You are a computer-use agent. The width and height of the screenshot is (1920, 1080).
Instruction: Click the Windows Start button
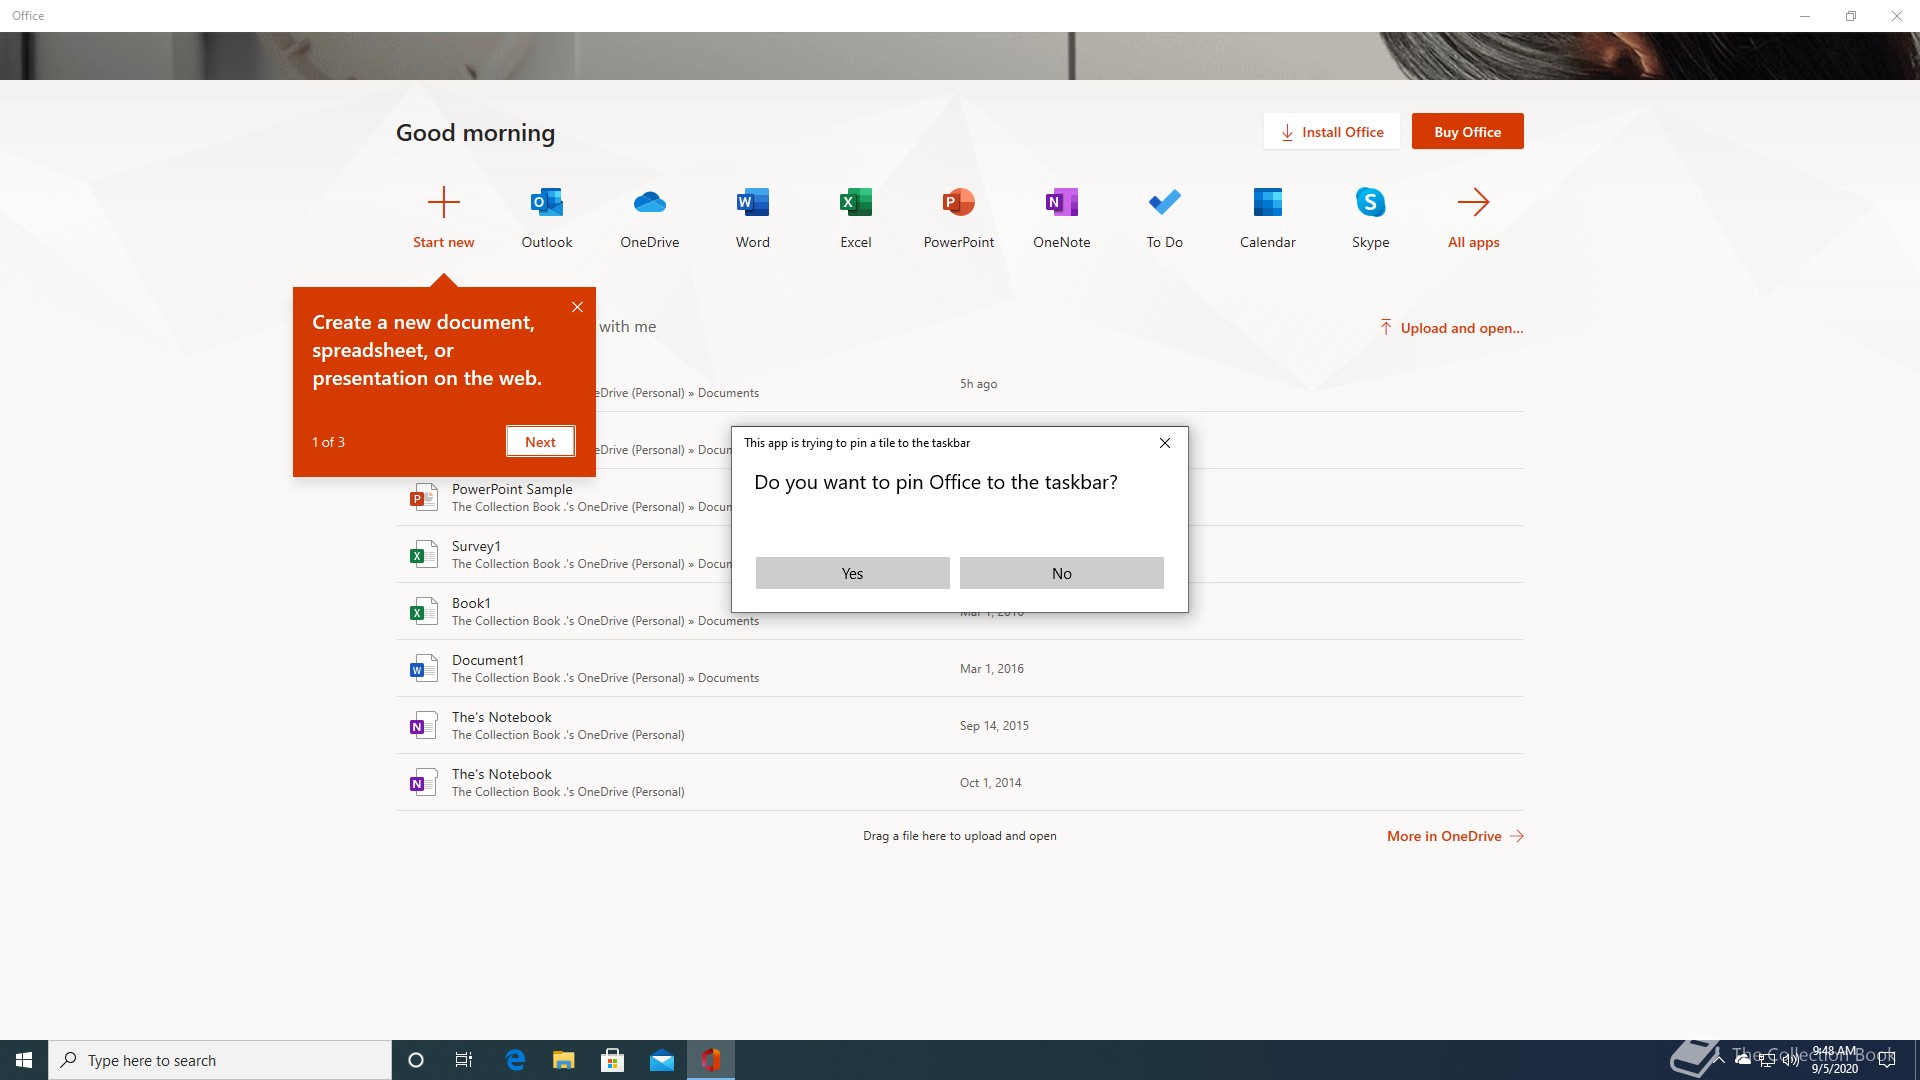pos(24,1060)
